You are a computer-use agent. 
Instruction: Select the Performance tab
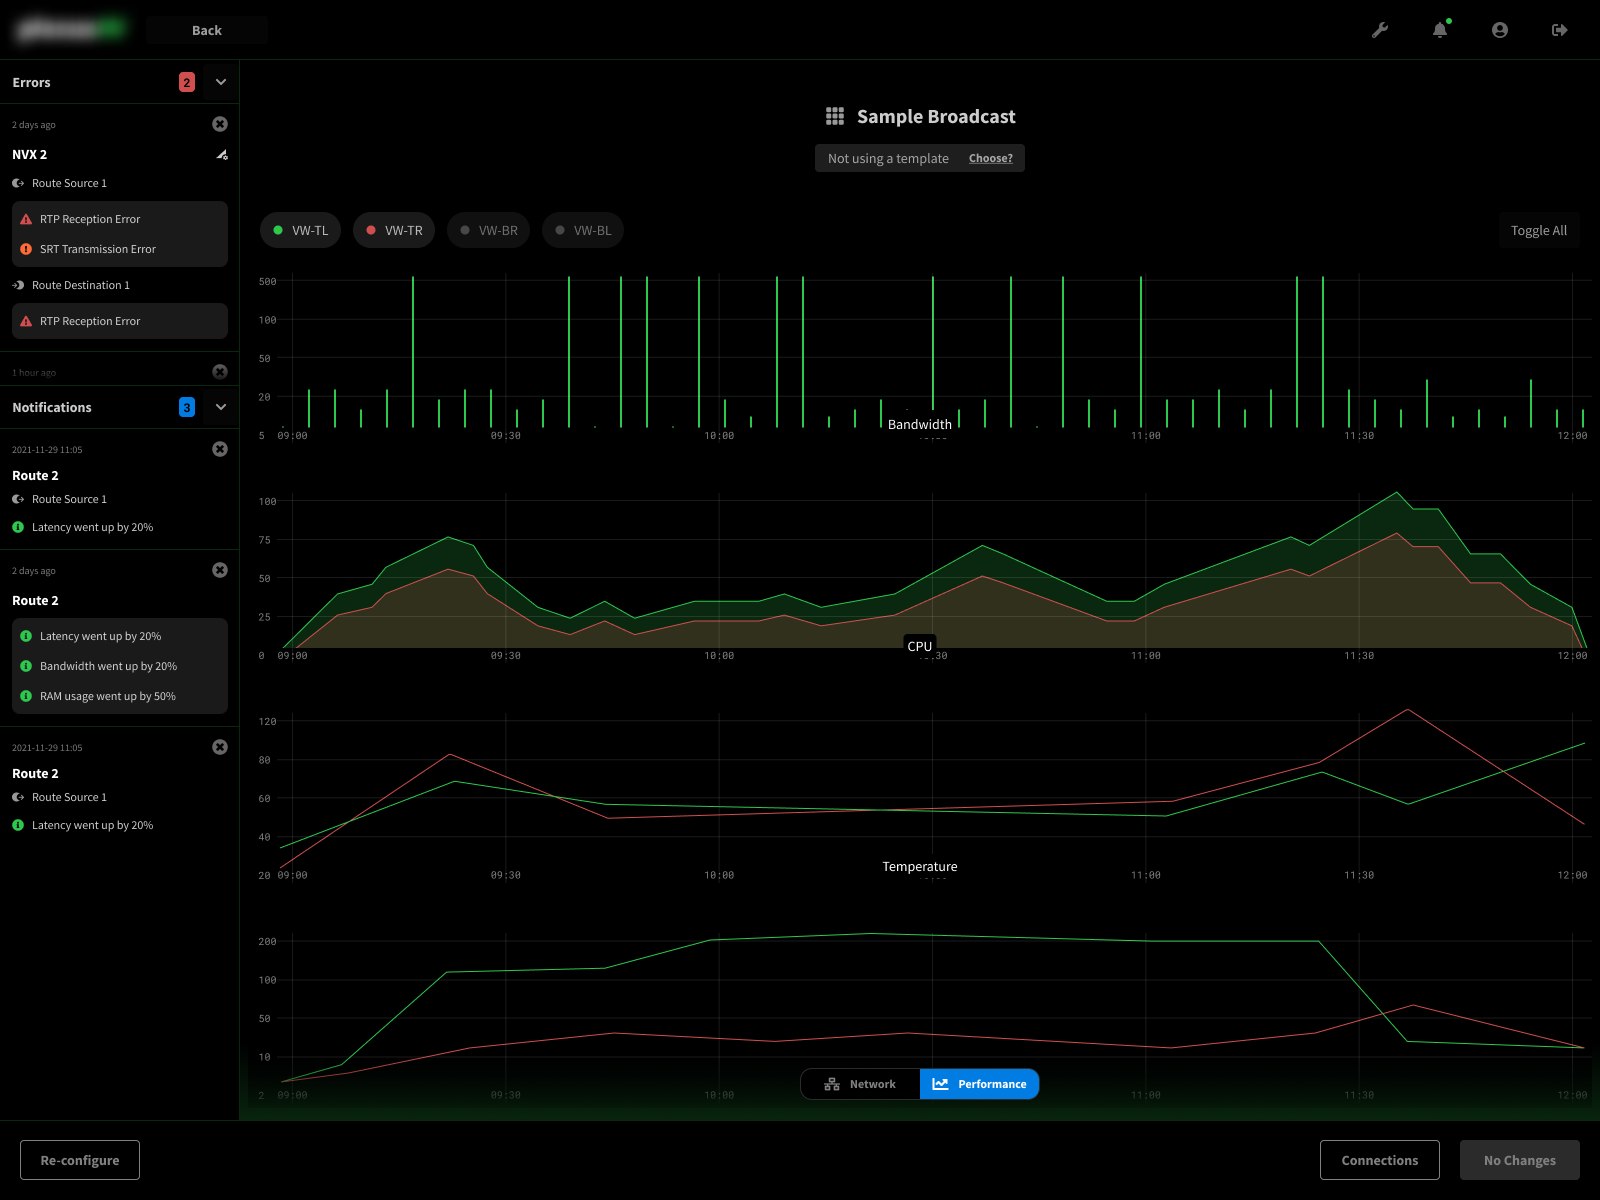point(980,1084)
